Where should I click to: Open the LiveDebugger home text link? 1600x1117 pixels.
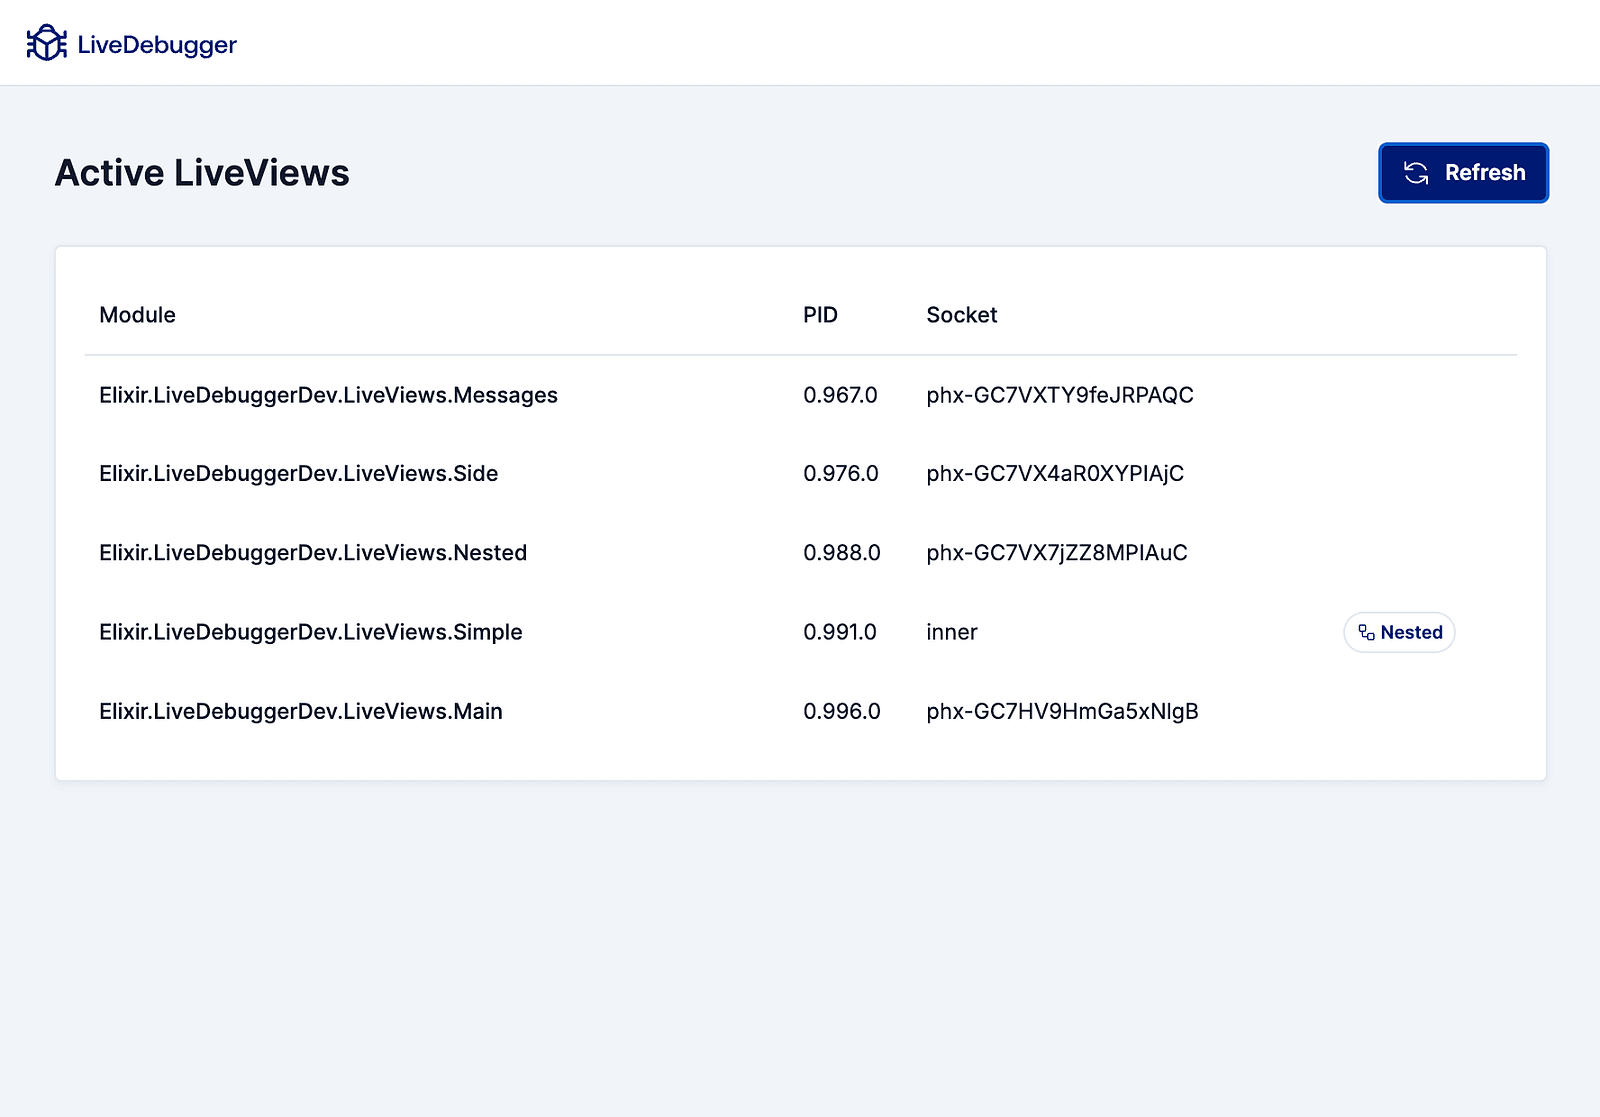click(x=157, y=45)
